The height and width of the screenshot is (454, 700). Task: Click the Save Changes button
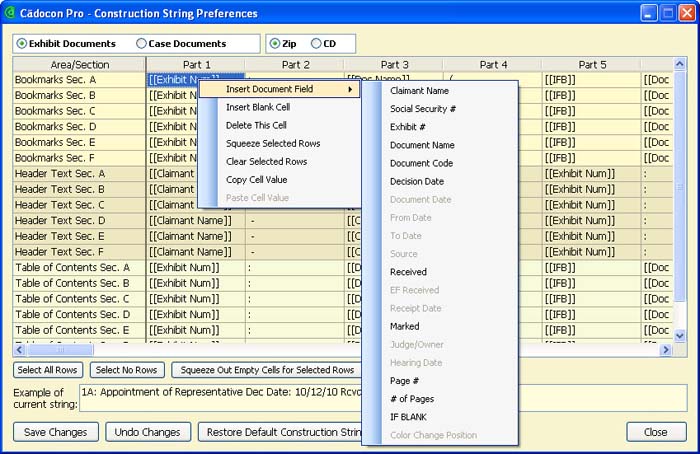(x=56, y=432)
